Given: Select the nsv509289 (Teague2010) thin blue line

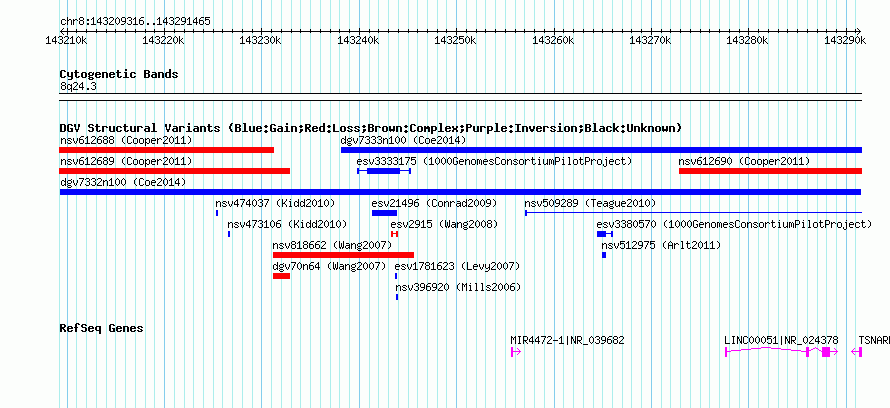Looking at the screenshot, I should [x=693, y=213].
